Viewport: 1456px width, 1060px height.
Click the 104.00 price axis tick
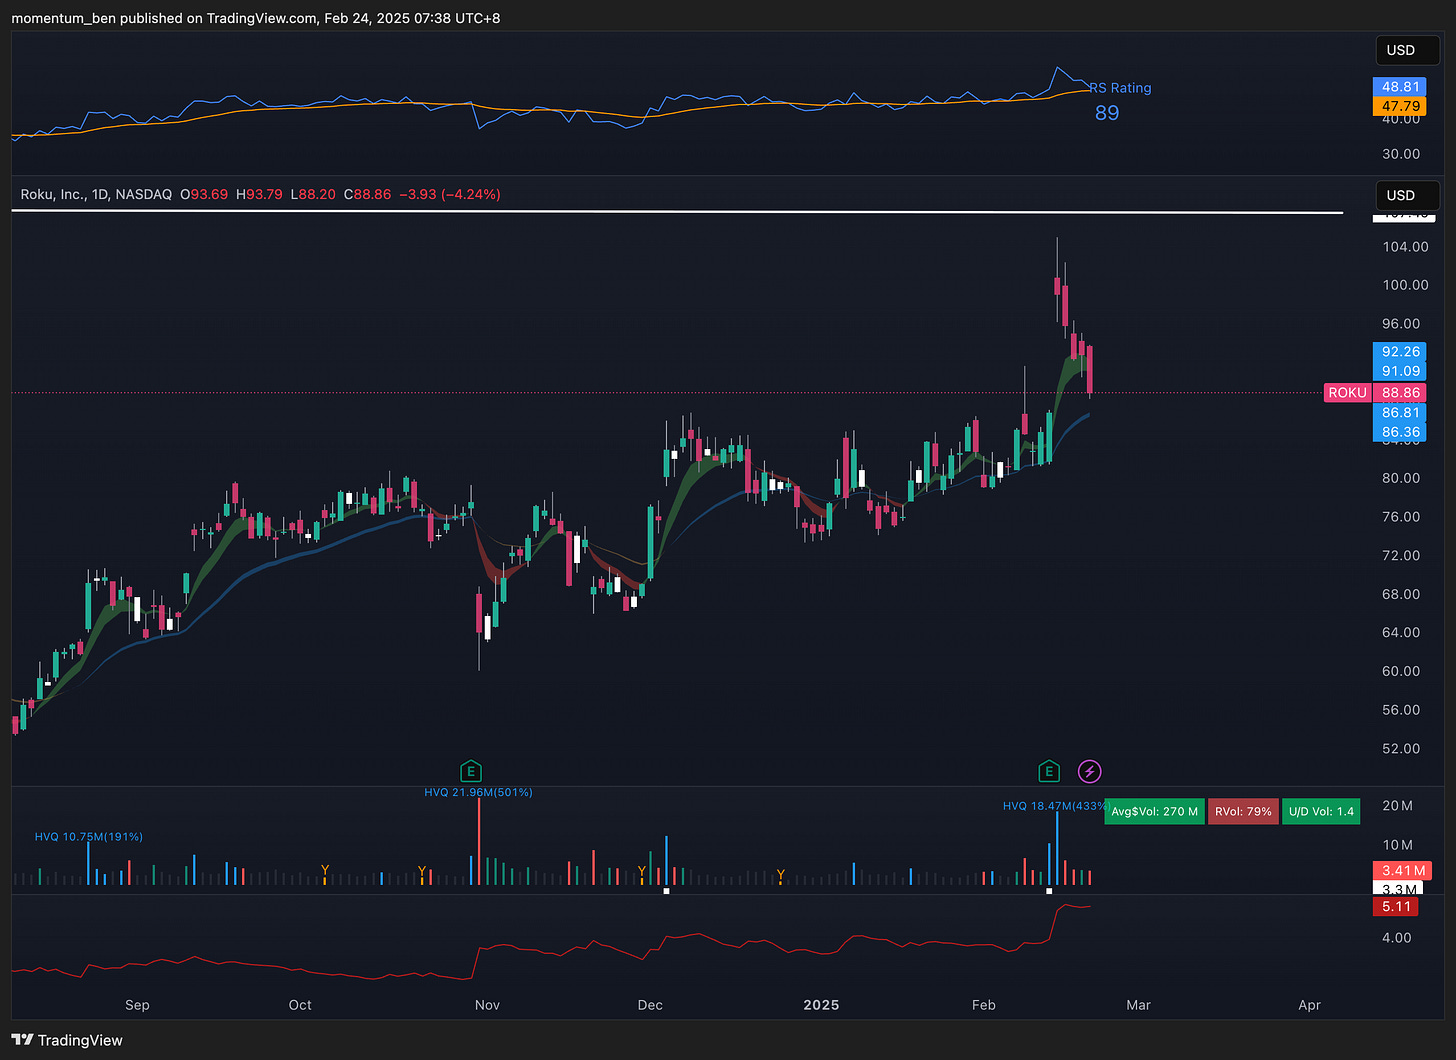(x=1405, y=247)
